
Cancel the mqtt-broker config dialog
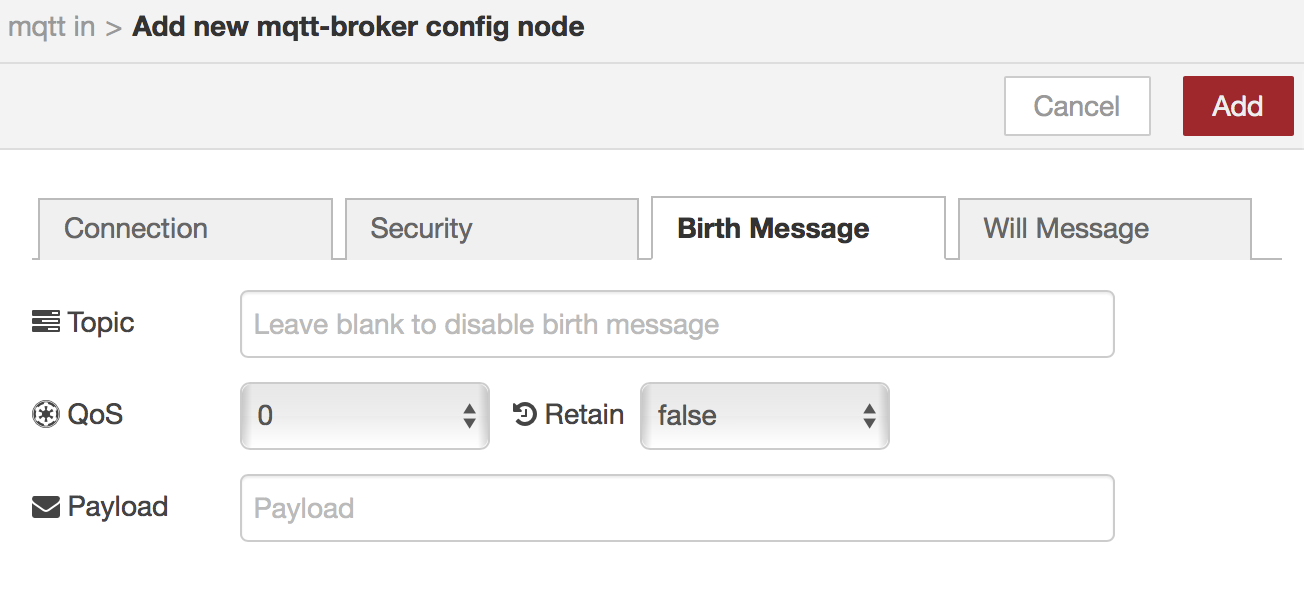[1076, 106]
